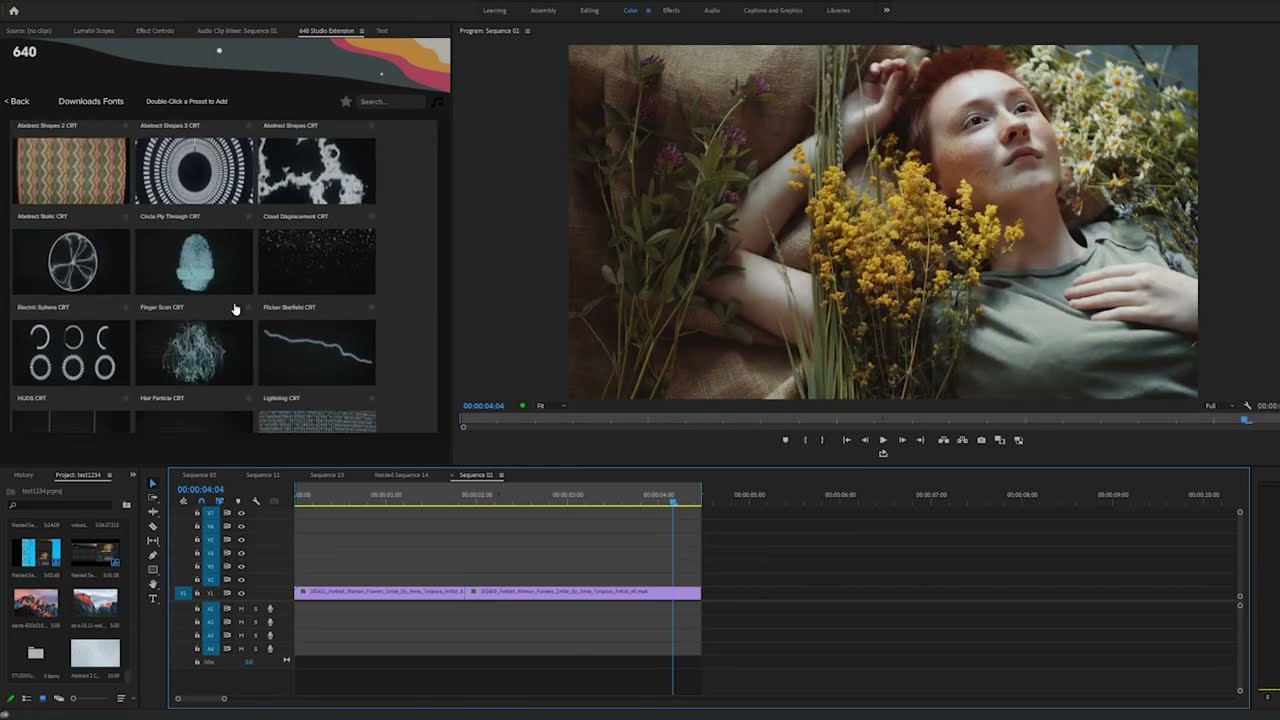Go back with the Back link
Viewport: 1280px width, 720px height.
pos(17,101)
